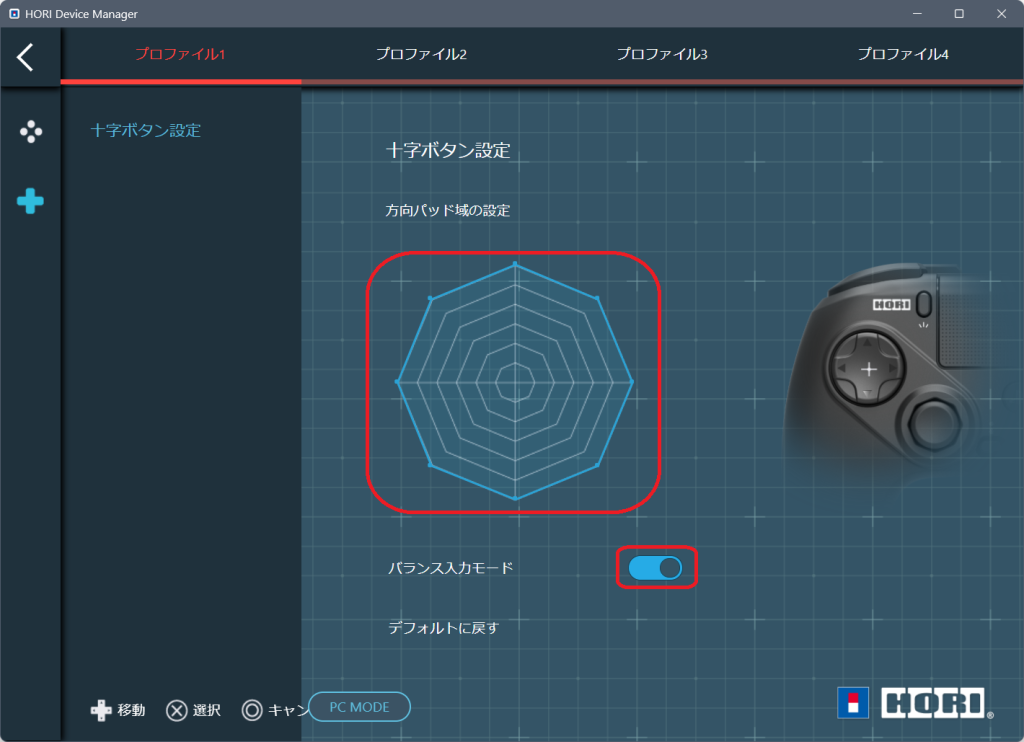Select the プロファイル4 tab
This screenshot has width=1024, height=742.
point(902,54)
